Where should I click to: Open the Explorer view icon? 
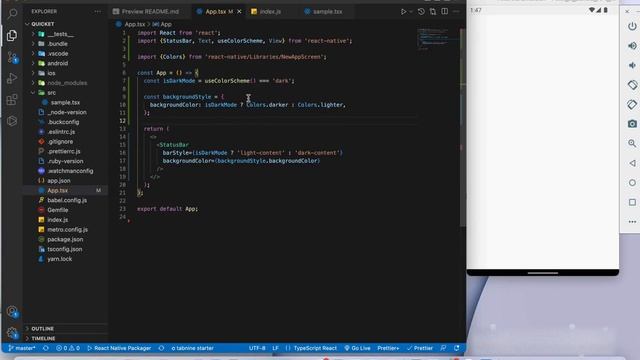[12, 36]
